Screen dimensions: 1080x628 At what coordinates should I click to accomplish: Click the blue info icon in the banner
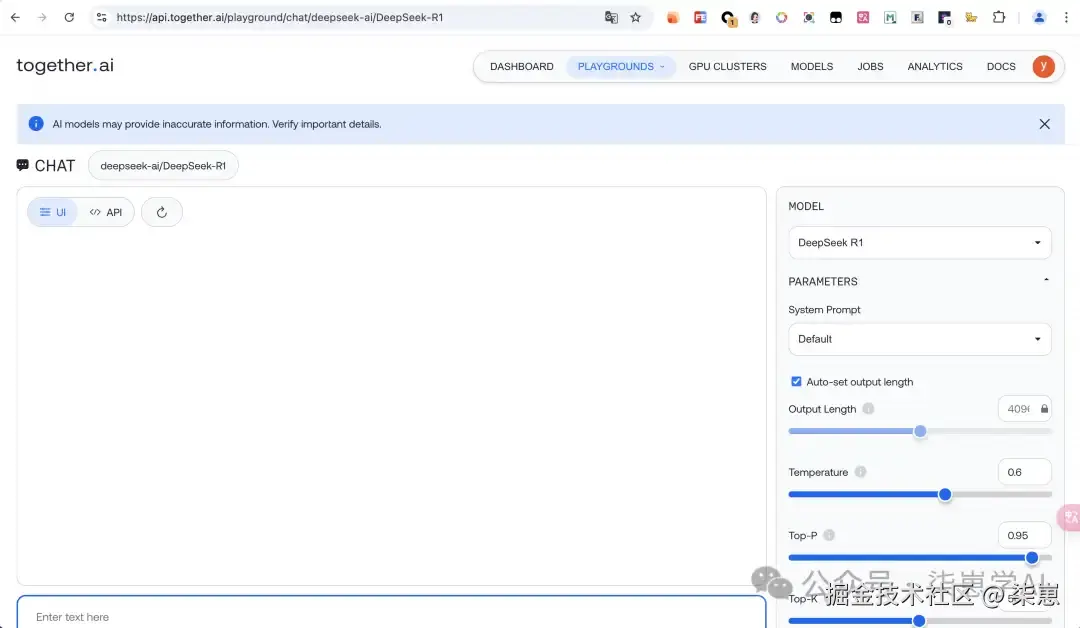(x=36, y=124)
